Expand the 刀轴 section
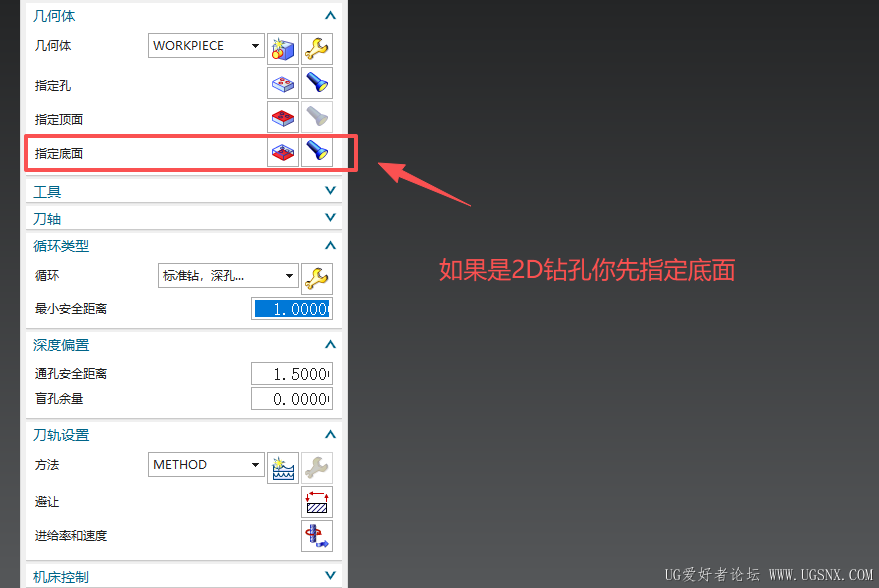The height and width of the screenshot is (588, 879). (x=330, y=217)
